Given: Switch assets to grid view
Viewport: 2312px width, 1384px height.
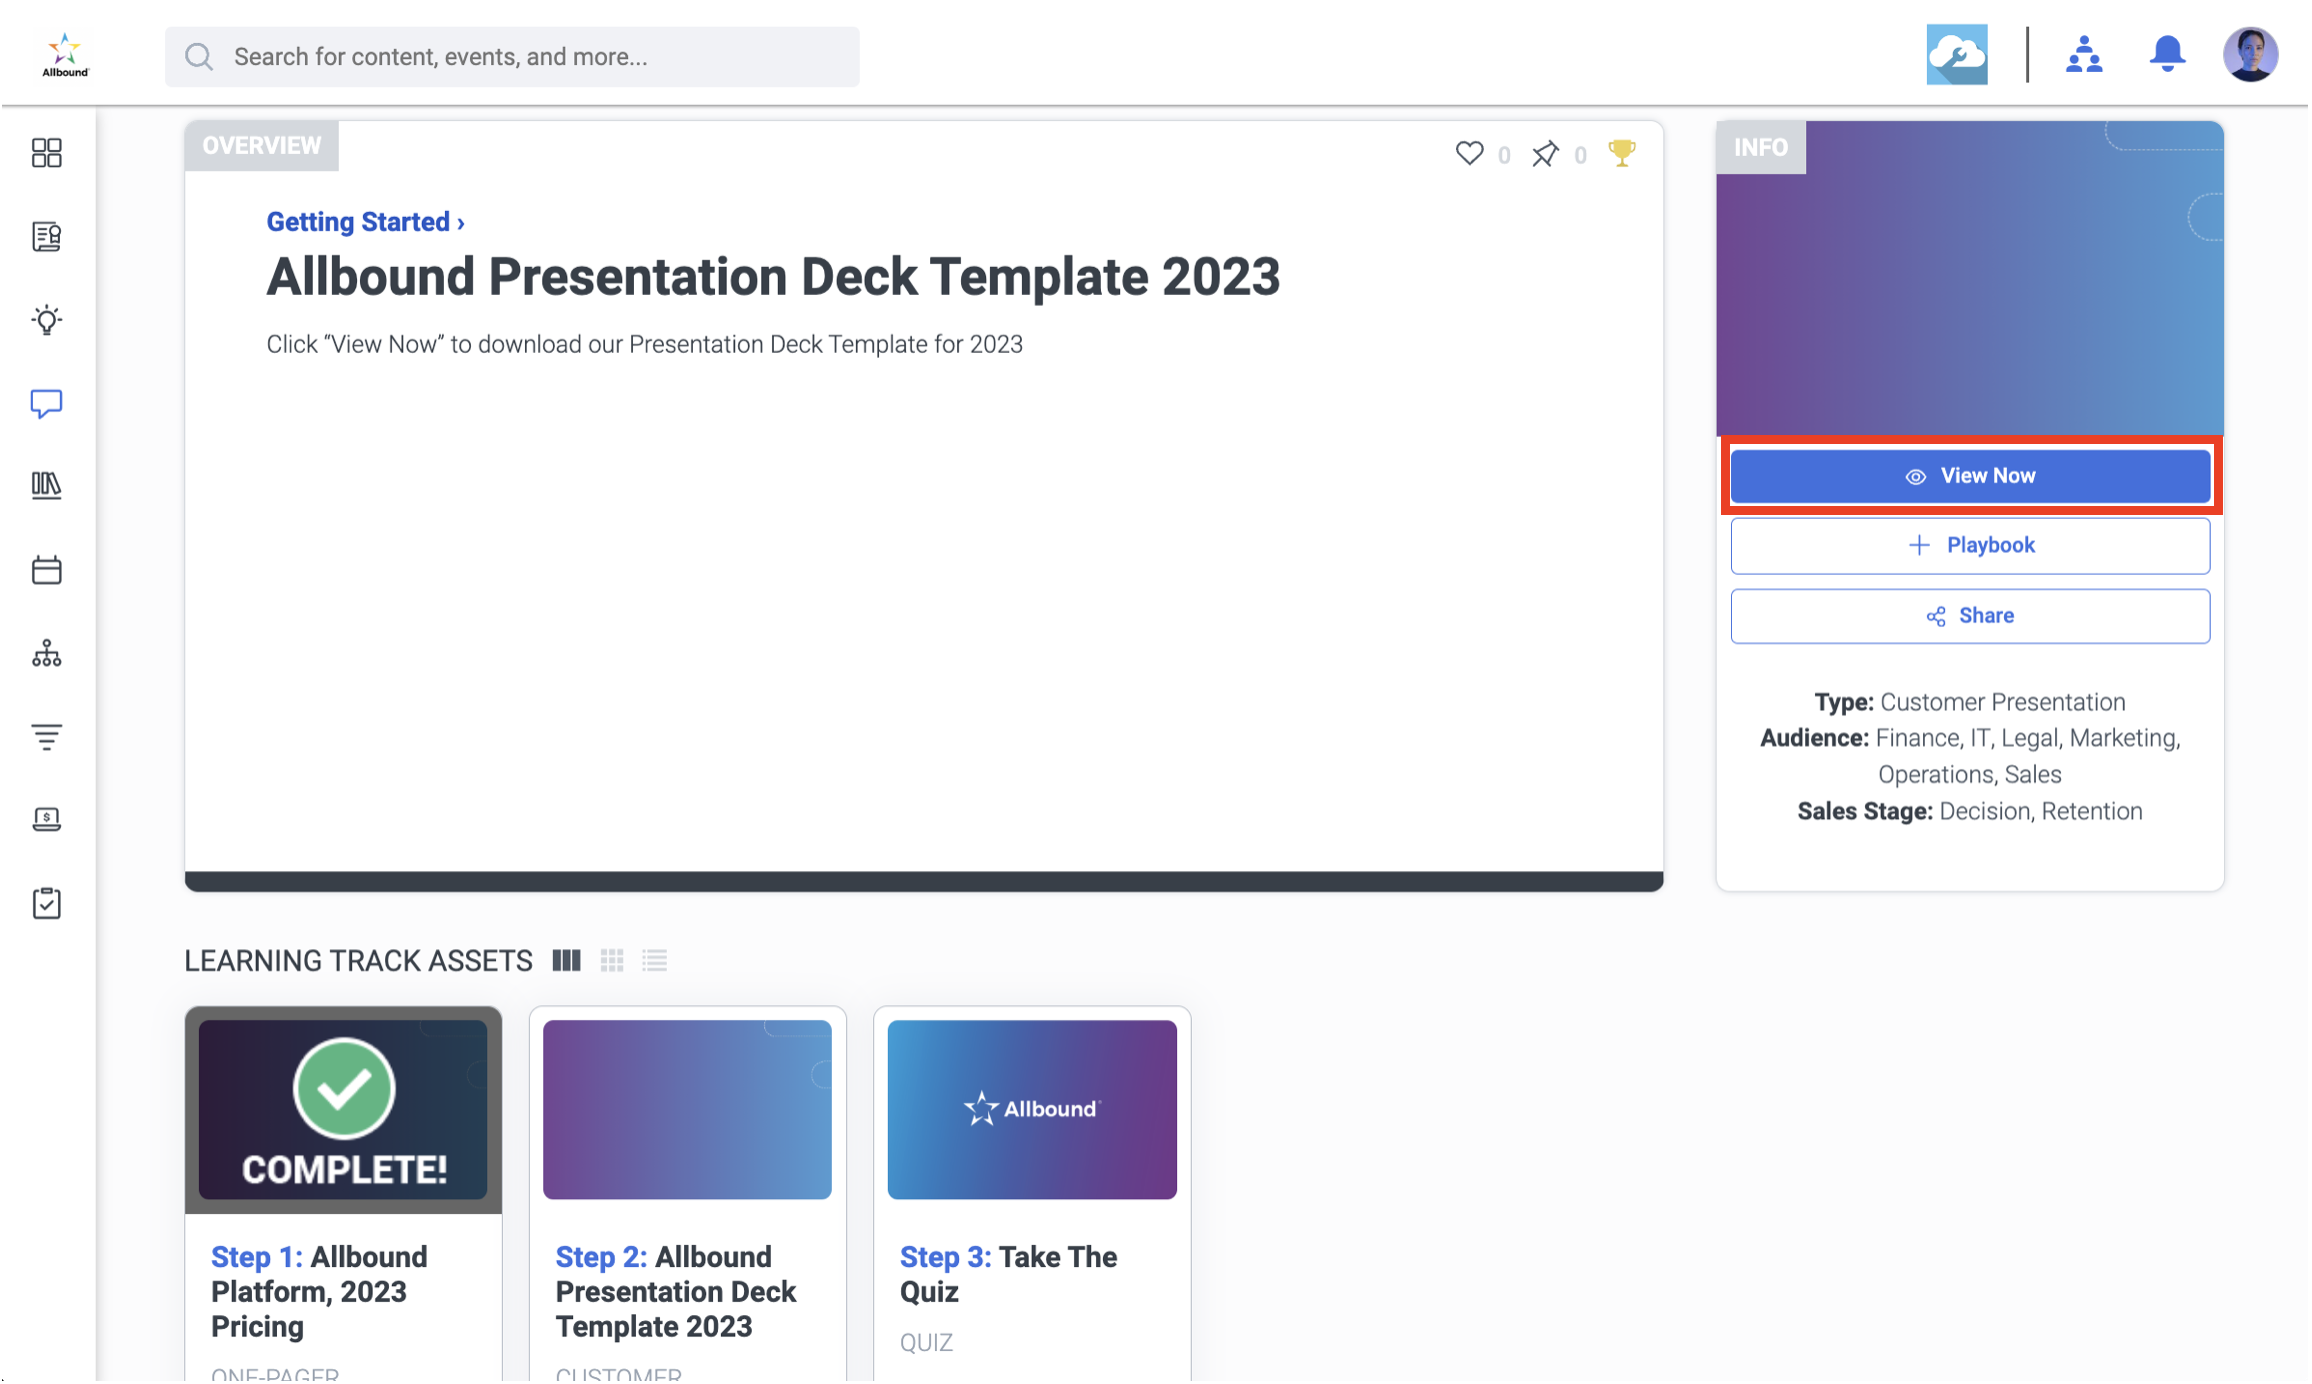Looking at the screenshot, I should [x=612, y=961].
